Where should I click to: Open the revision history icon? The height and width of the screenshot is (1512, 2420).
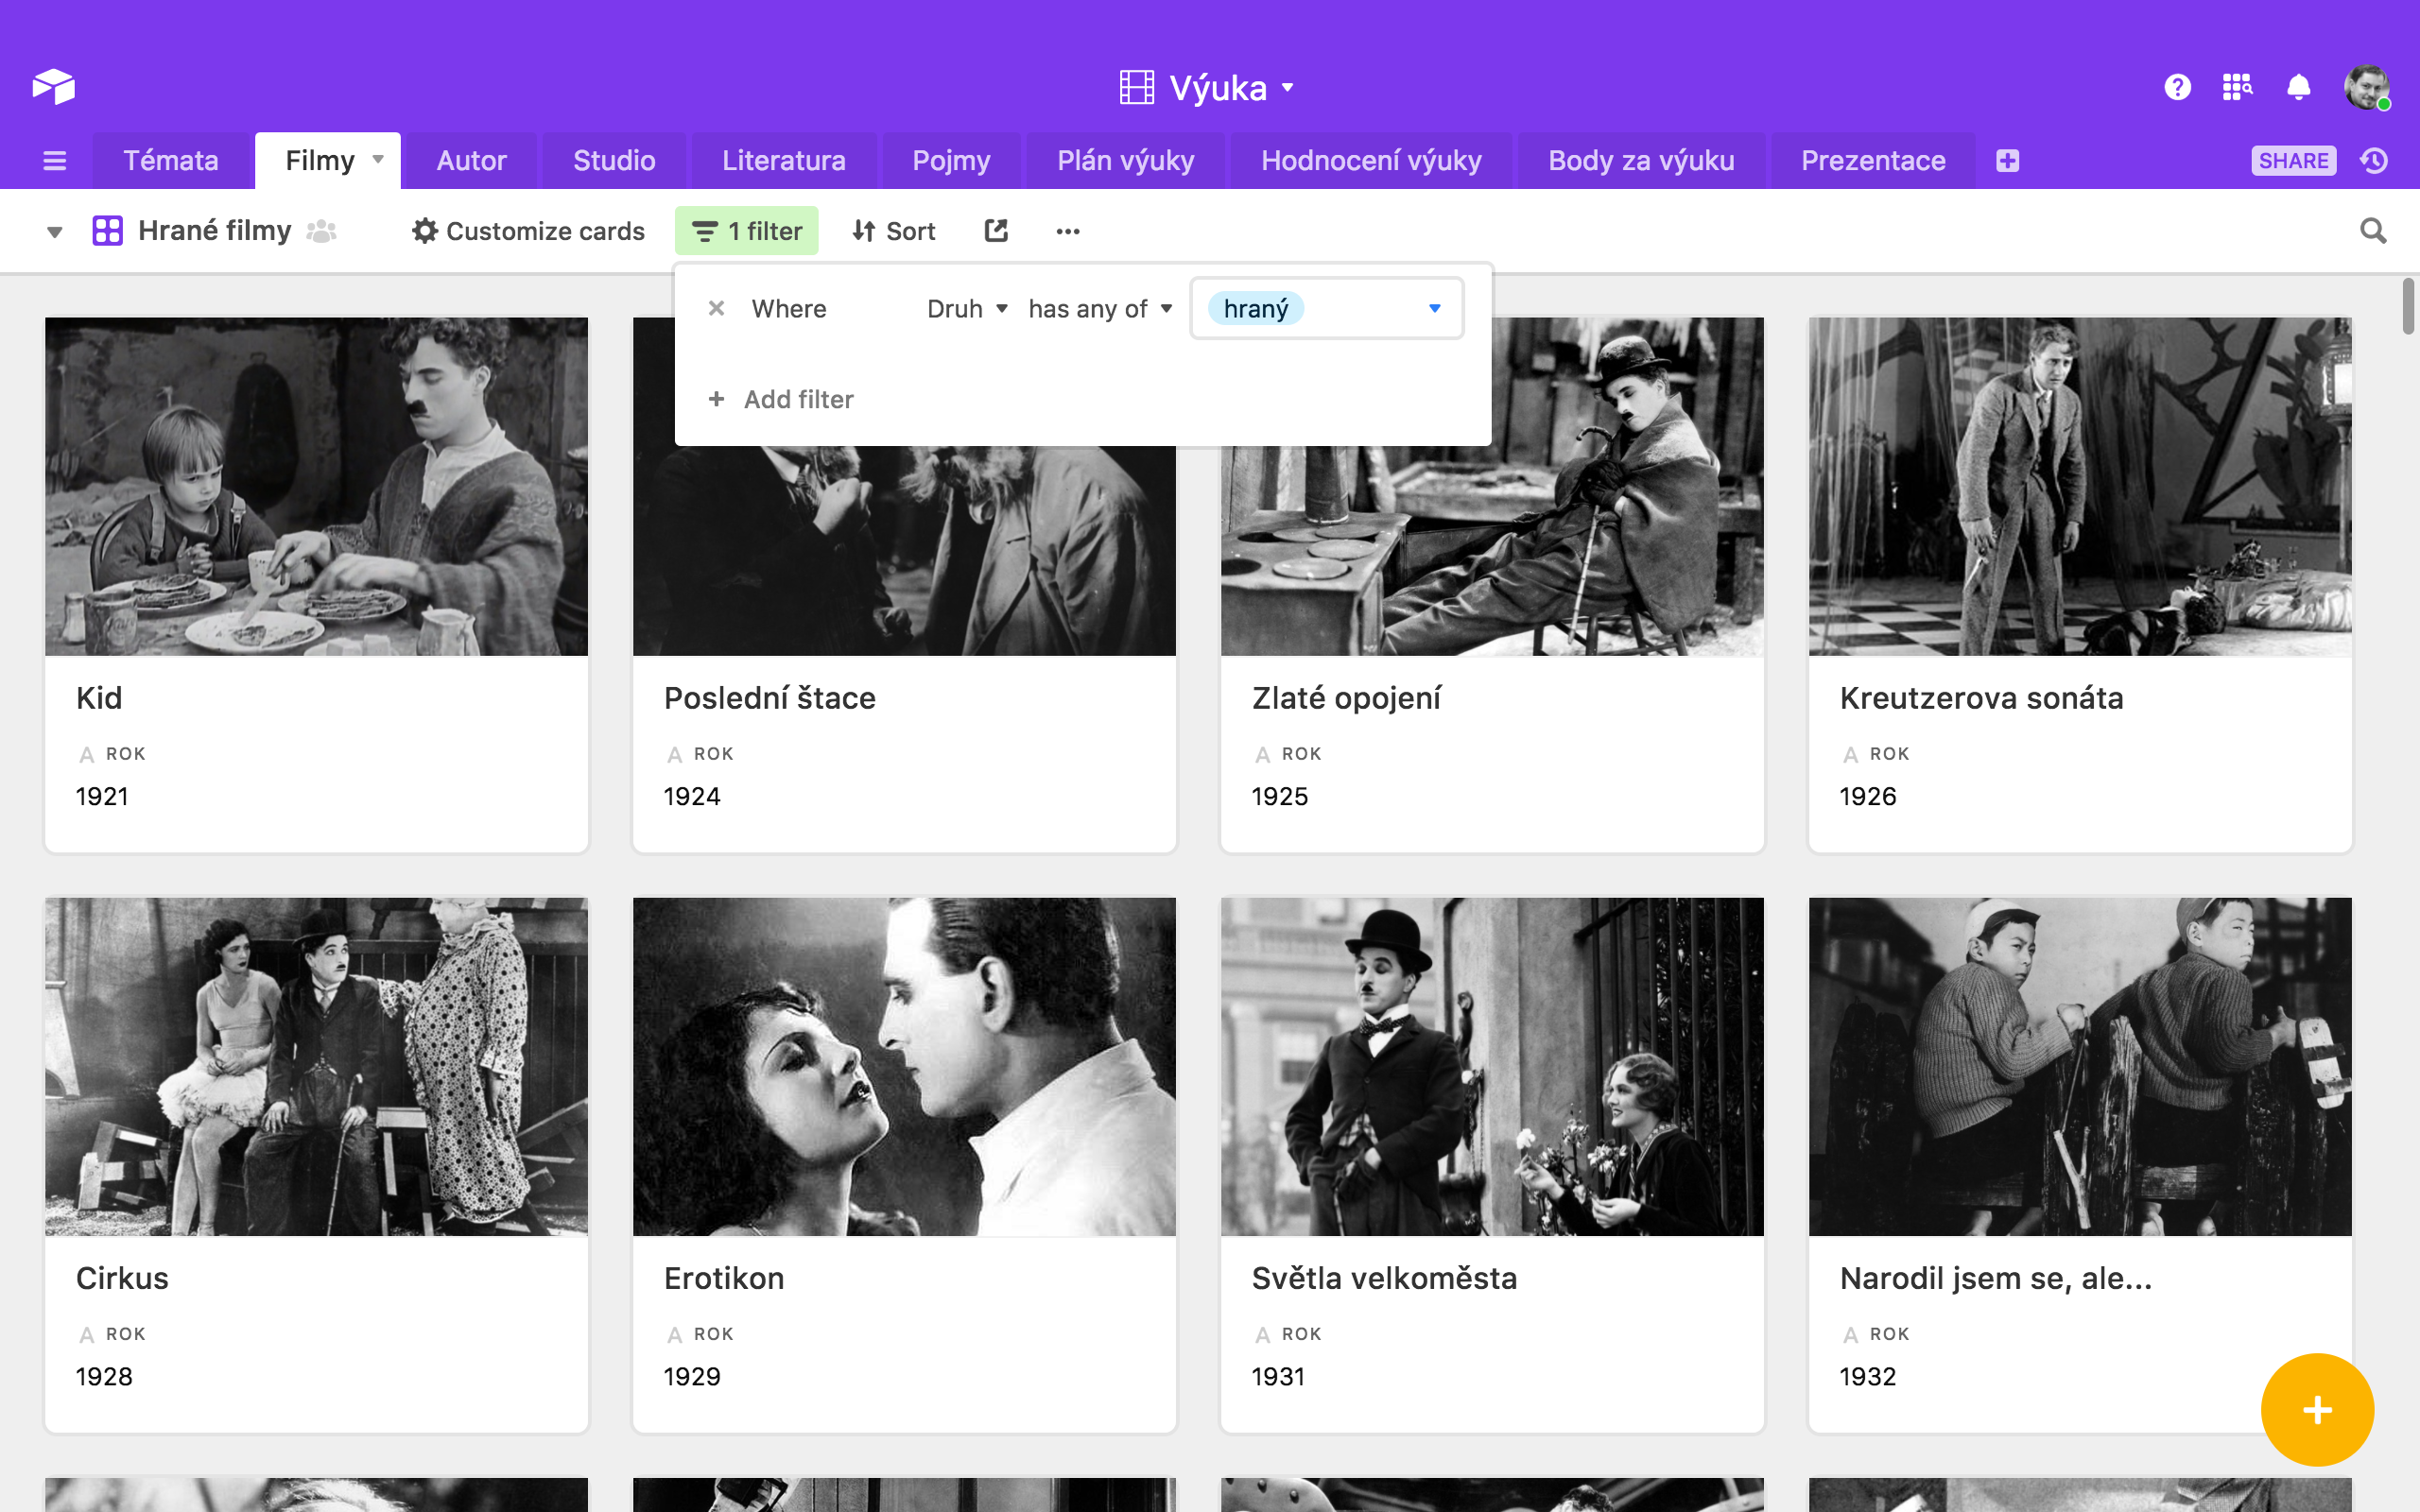(2375, 161)
